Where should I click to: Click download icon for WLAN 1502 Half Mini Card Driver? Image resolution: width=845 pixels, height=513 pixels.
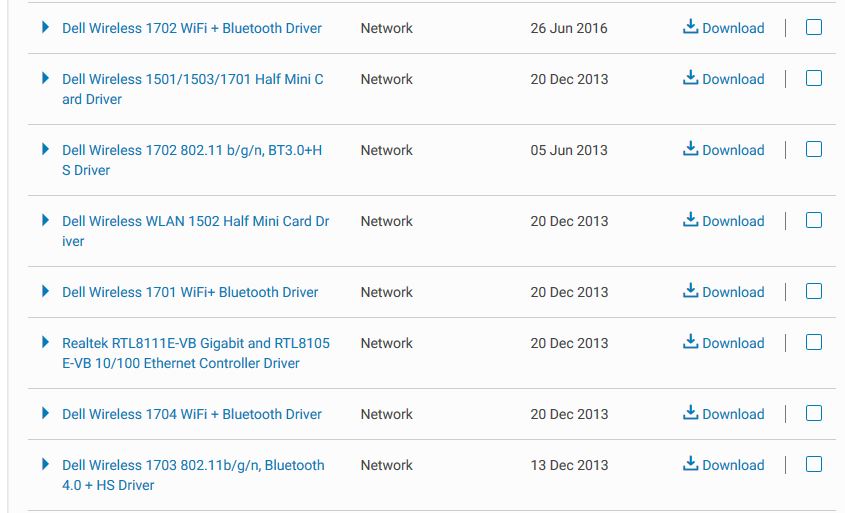(690, 220)
